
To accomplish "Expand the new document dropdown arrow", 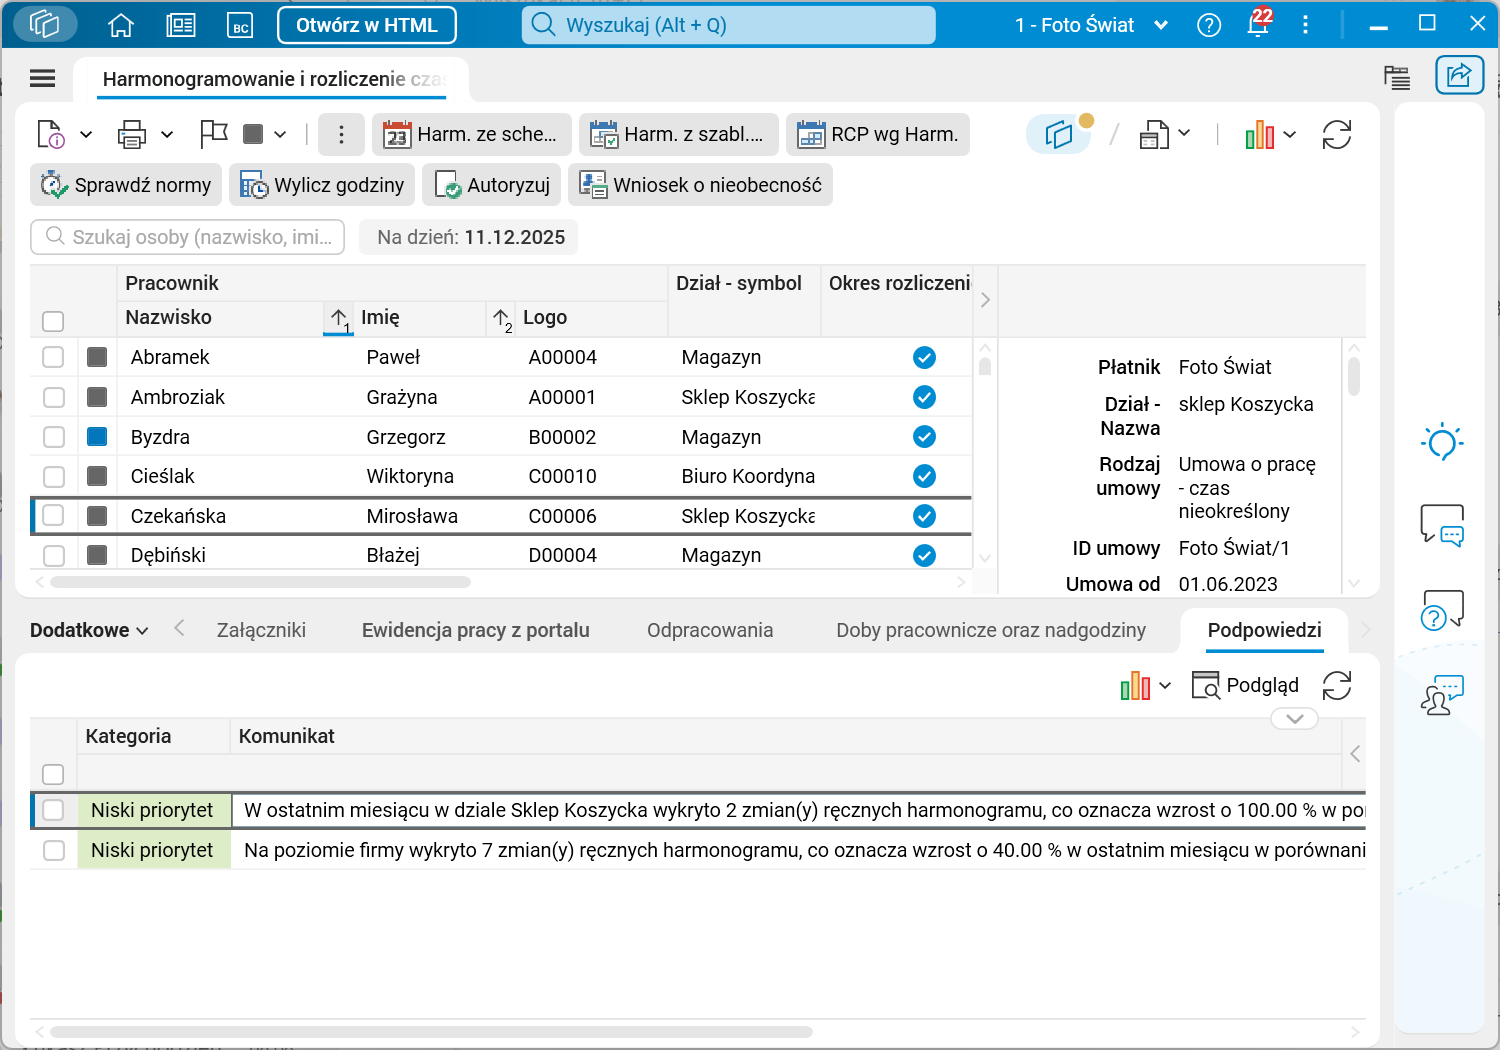I will coord(86,135).
